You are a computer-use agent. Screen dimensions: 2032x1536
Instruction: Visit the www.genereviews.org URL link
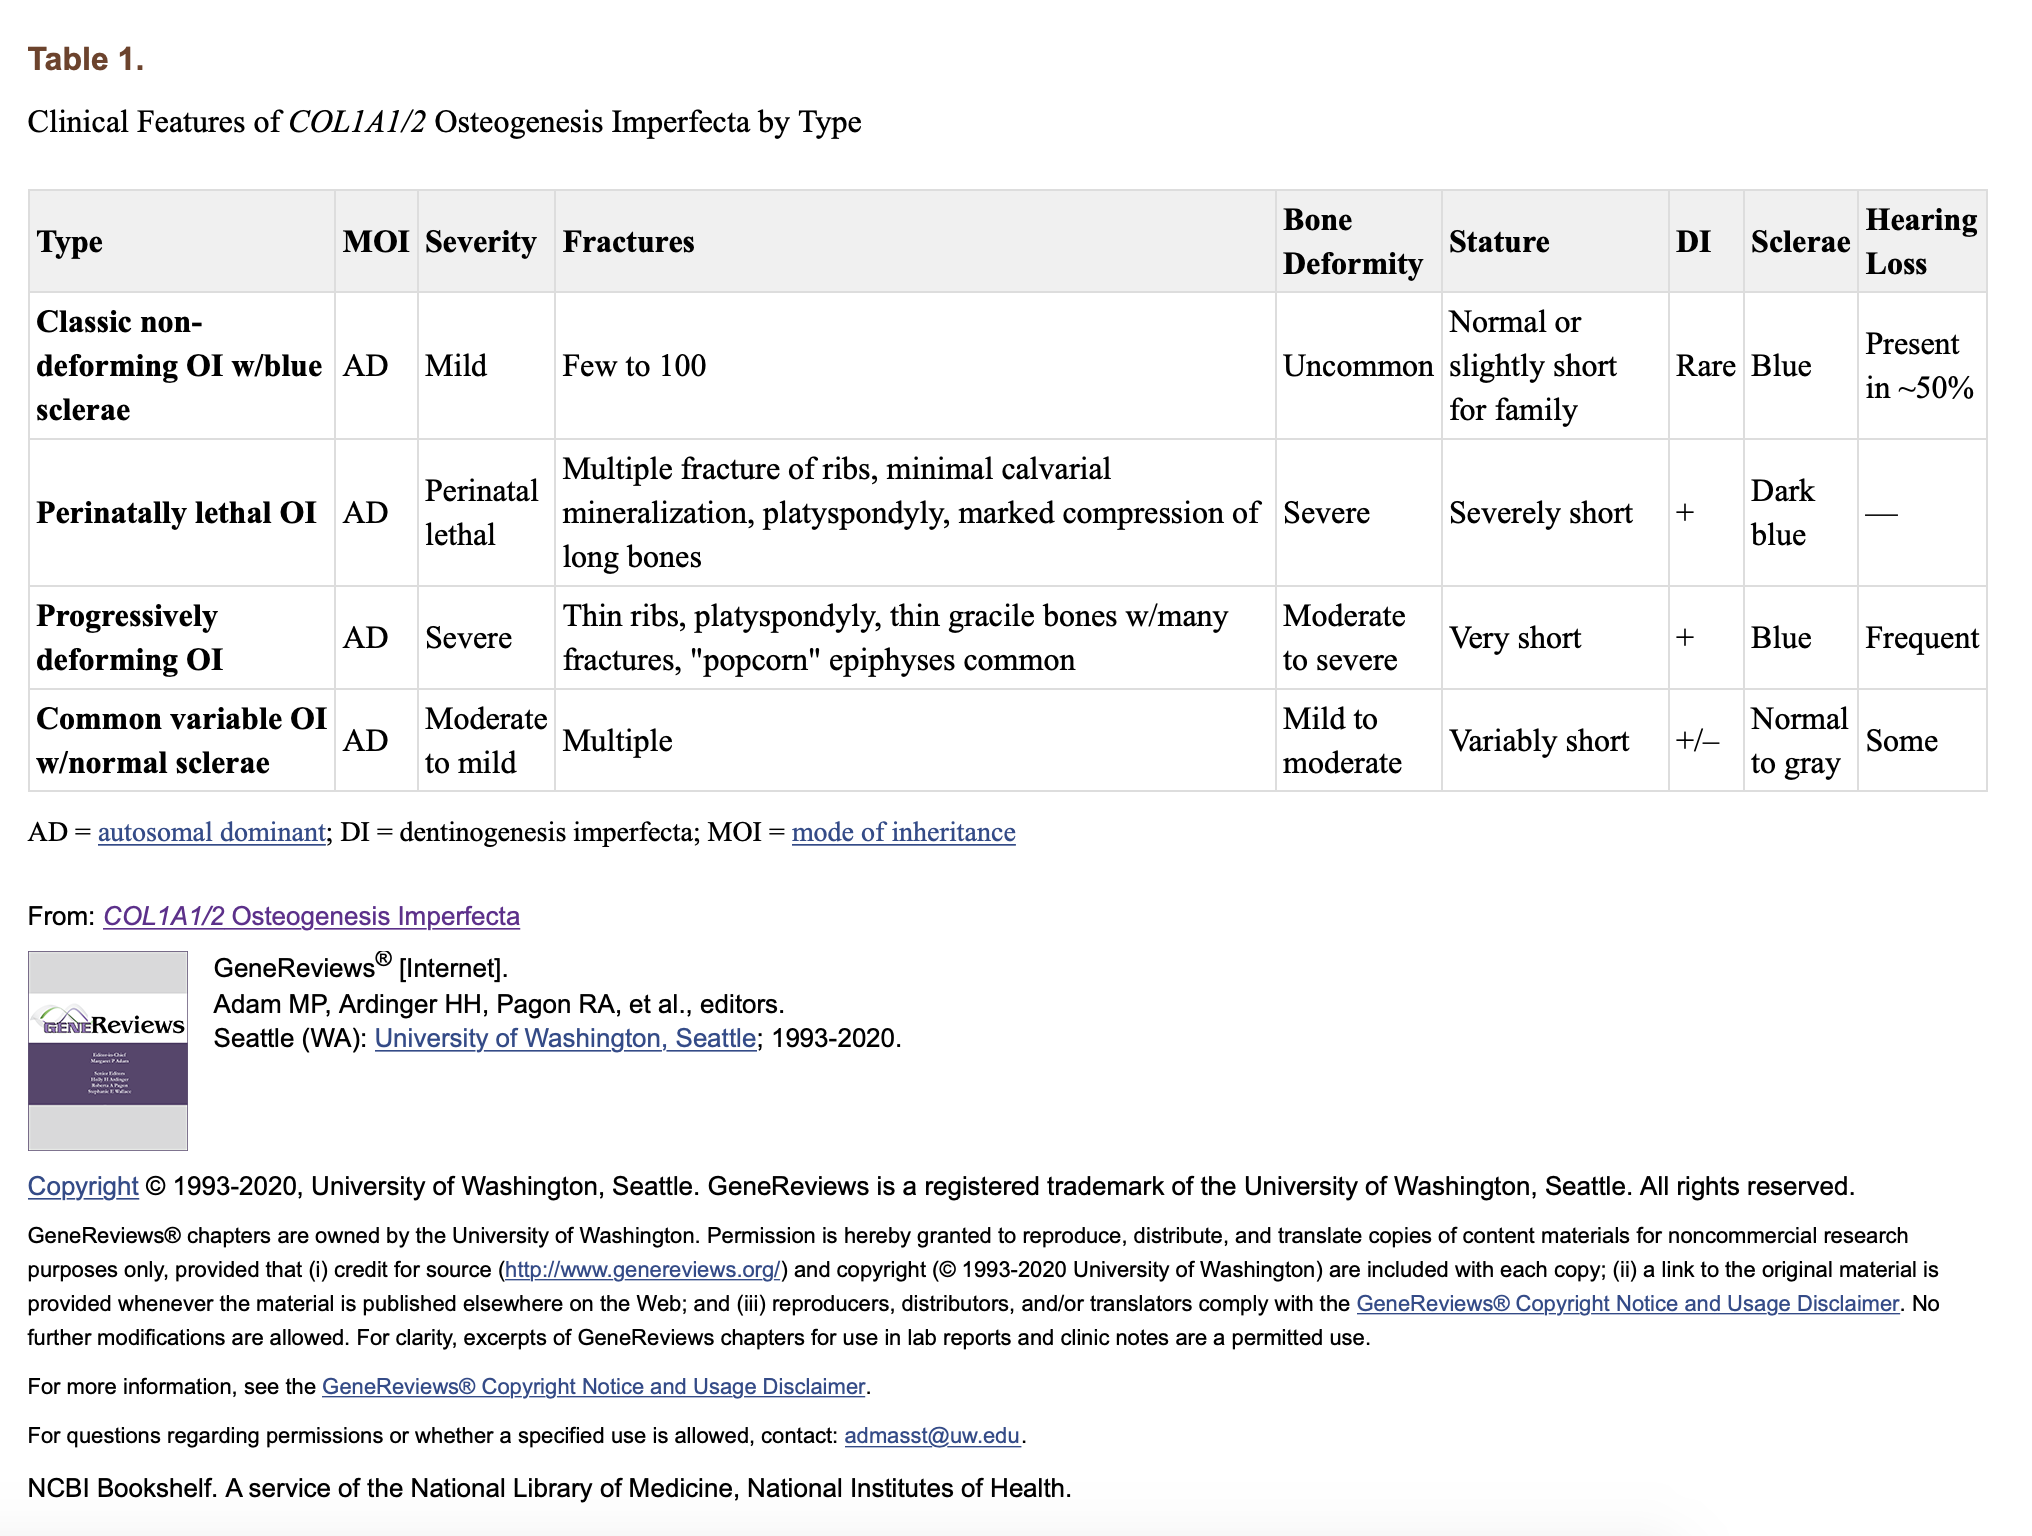642,1270
